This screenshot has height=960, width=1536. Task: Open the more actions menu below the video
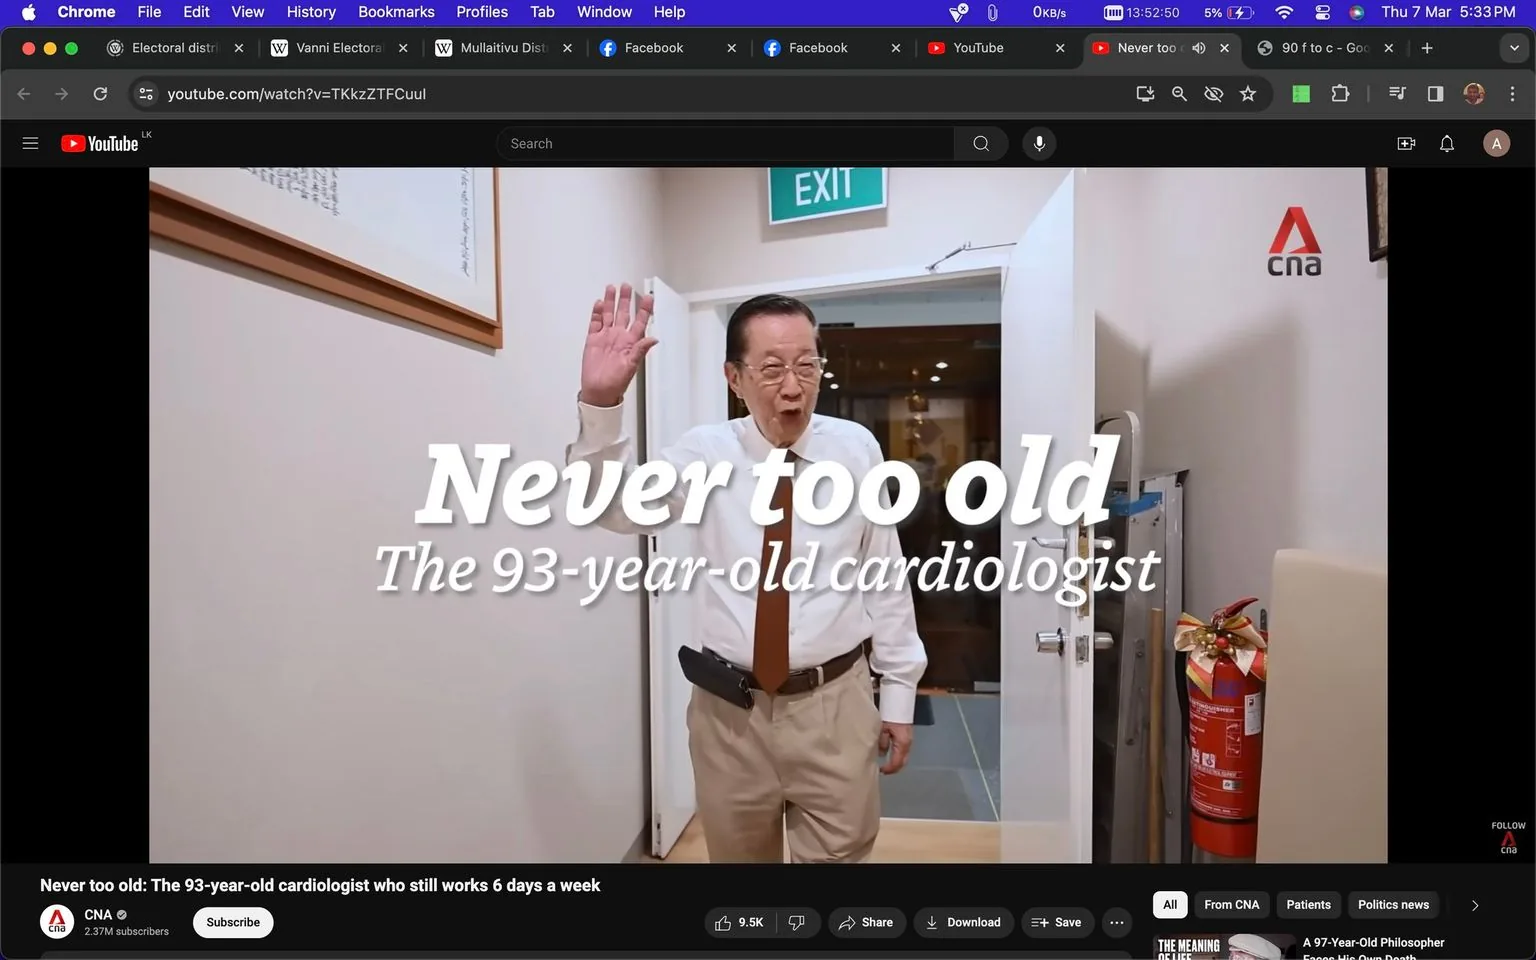1116,922
